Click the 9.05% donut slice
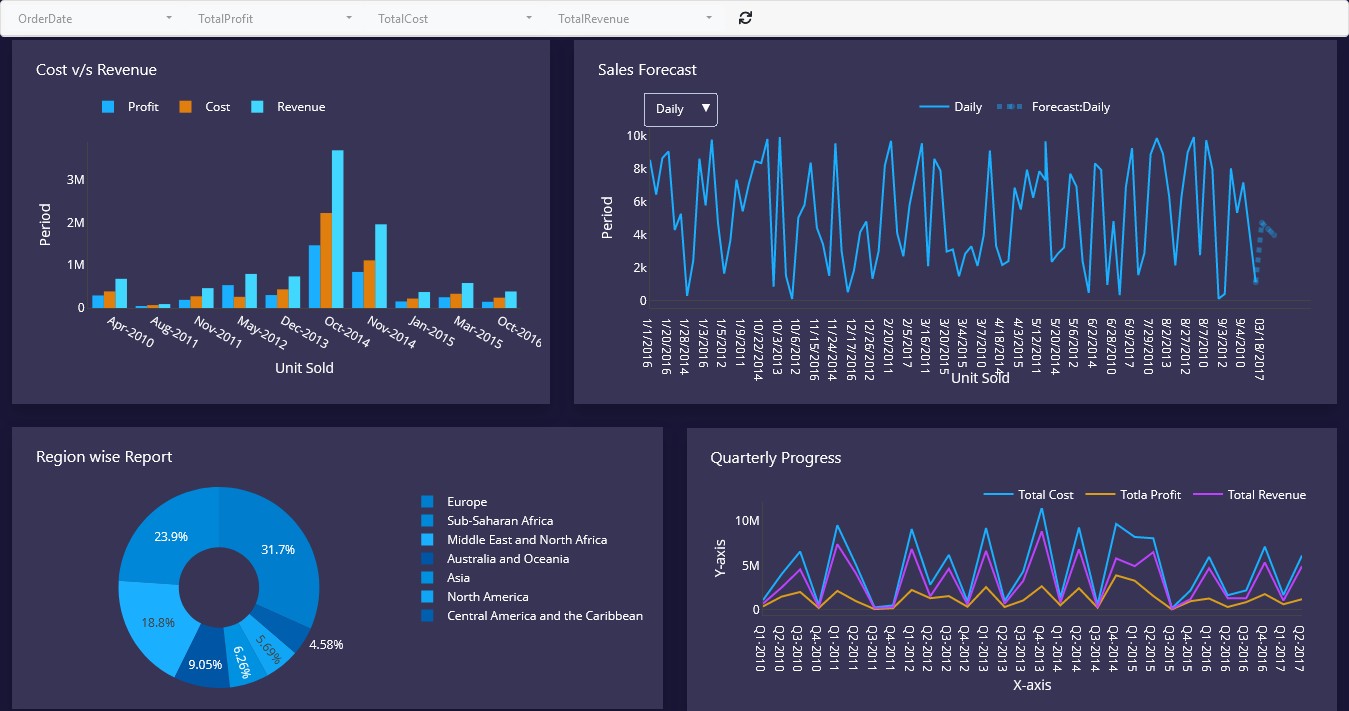Viewport: 1349px width, 711px height. pyautogui.click(x=204, y=663)
